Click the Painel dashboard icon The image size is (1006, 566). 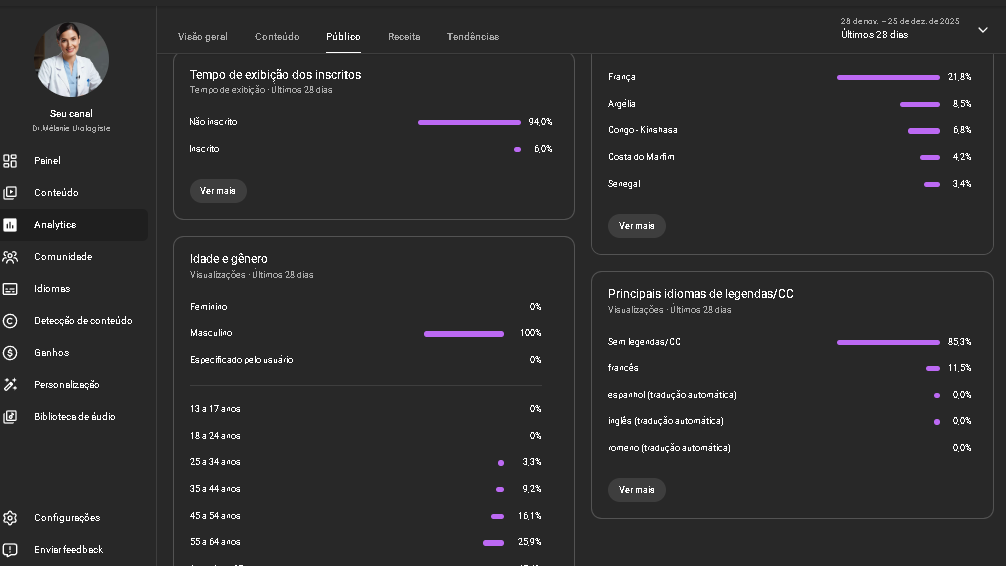click(10, 161)
